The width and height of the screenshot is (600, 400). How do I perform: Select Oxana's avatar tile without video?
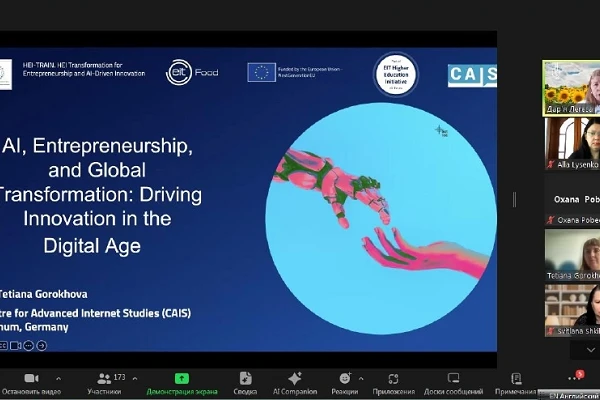pyautogui.click(x=572, y=199)
